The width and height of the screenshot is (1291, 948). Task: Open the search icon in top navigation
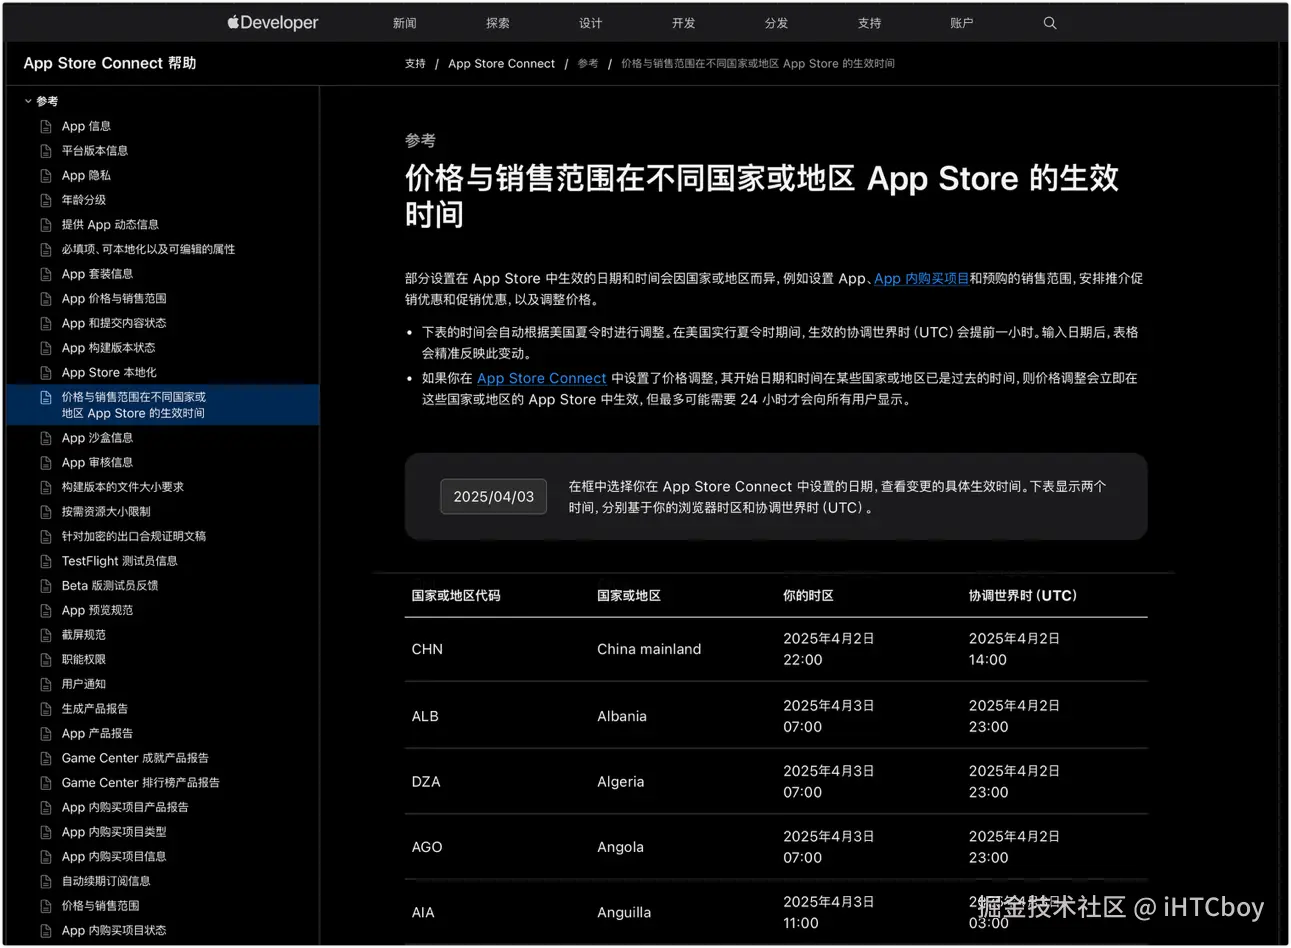(x=1049, y=22)
